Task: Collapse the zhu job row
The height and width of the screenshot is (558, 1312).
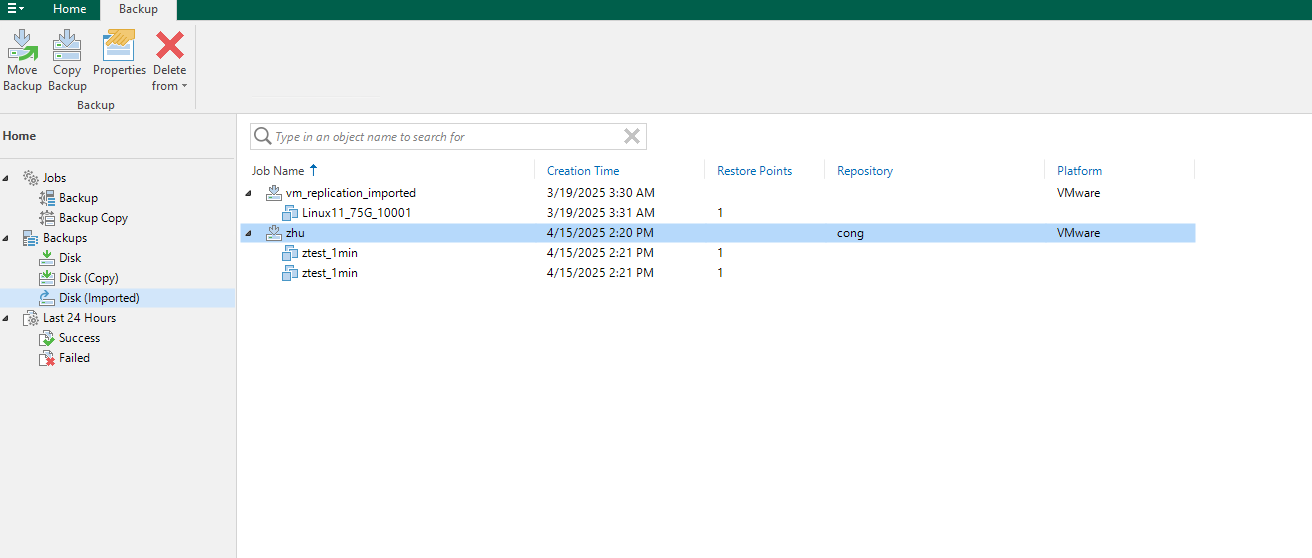Action: pos(249,233)
